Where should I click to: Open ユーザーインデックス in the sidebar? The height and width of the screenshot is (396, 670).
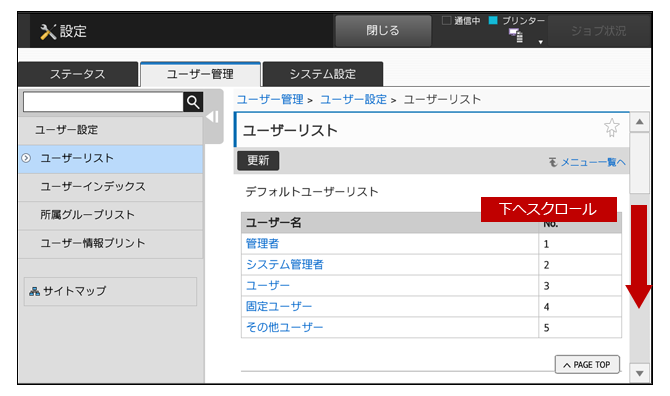click(111, 187)
